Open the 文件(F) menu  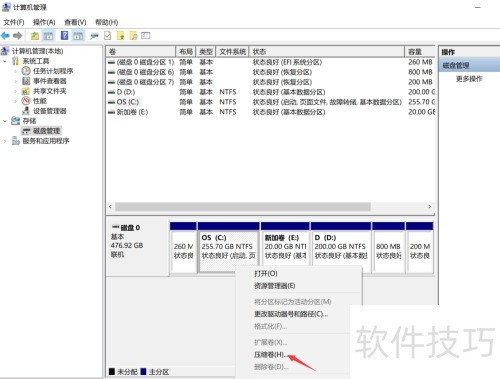click(x=14, y=22)
